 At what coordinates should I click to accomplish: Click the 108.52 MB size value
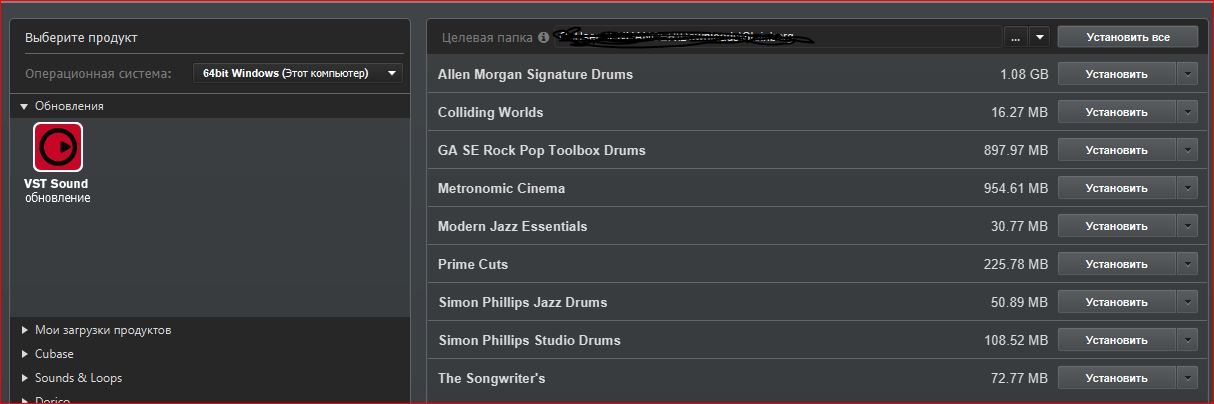point(1016,341)
